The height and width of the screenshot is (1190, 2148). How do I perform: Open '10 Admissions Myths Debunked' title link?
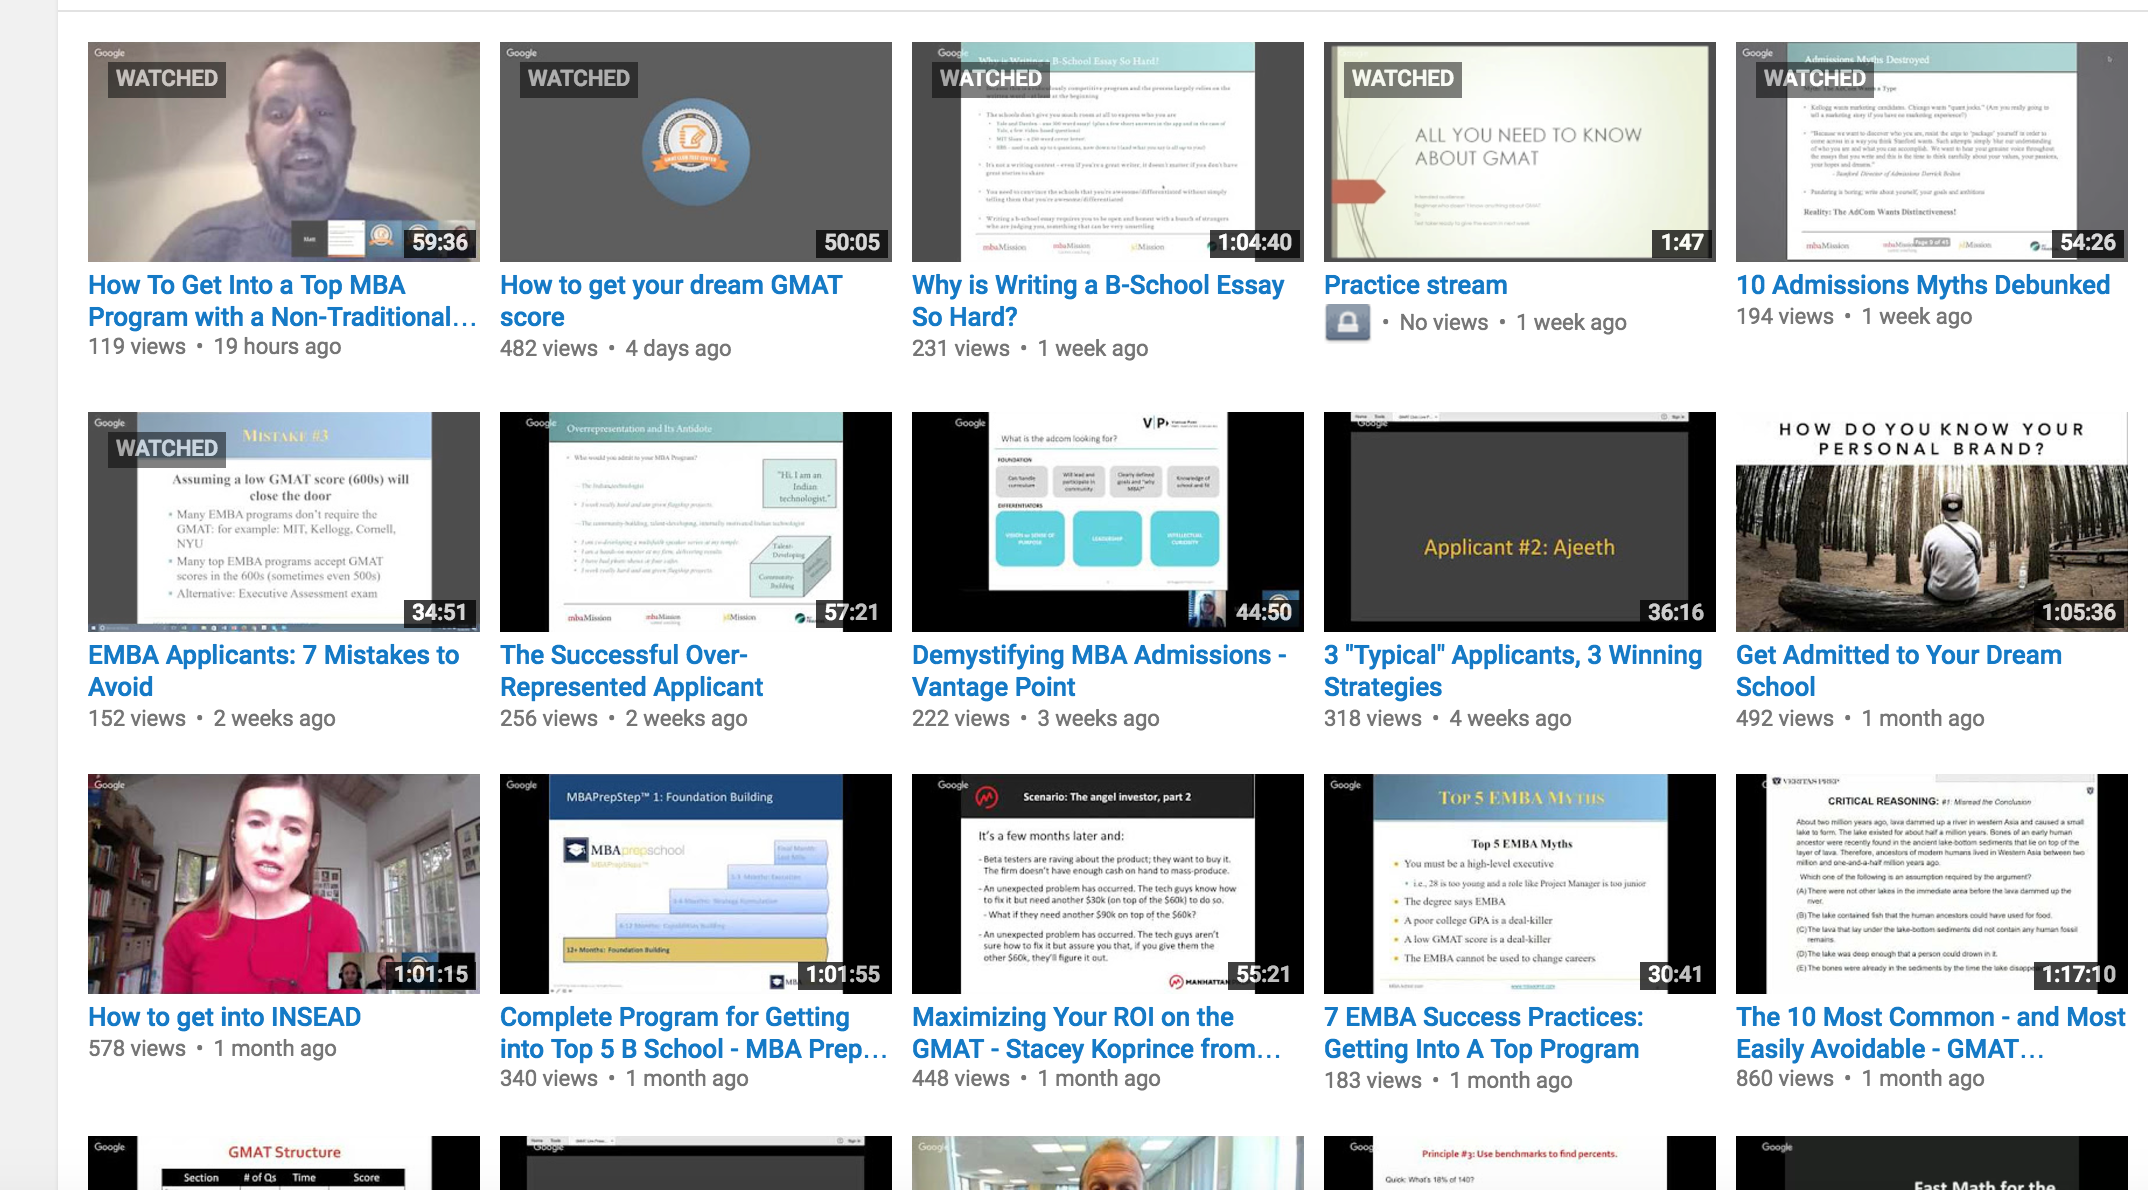(x=1922, y=285)
